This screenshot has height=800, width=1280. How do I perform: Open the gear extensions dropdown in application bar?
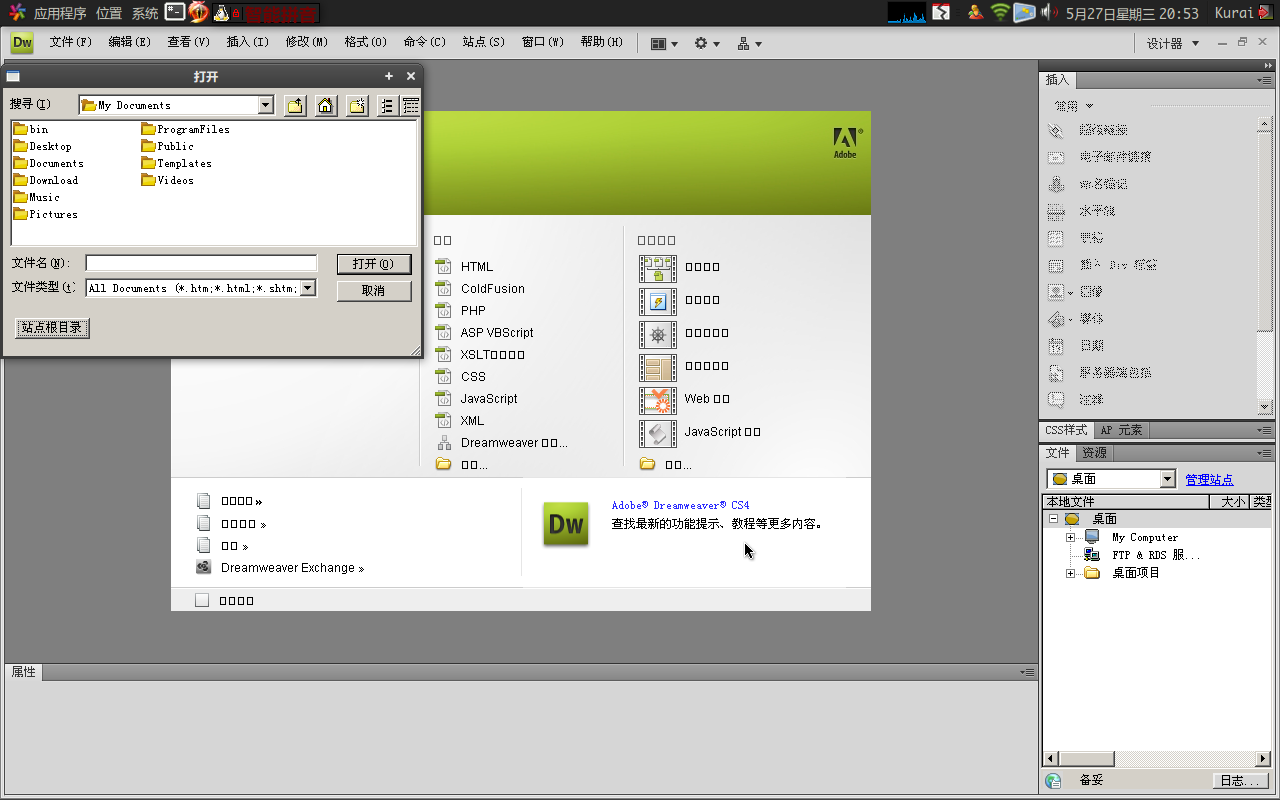point(707,43)
